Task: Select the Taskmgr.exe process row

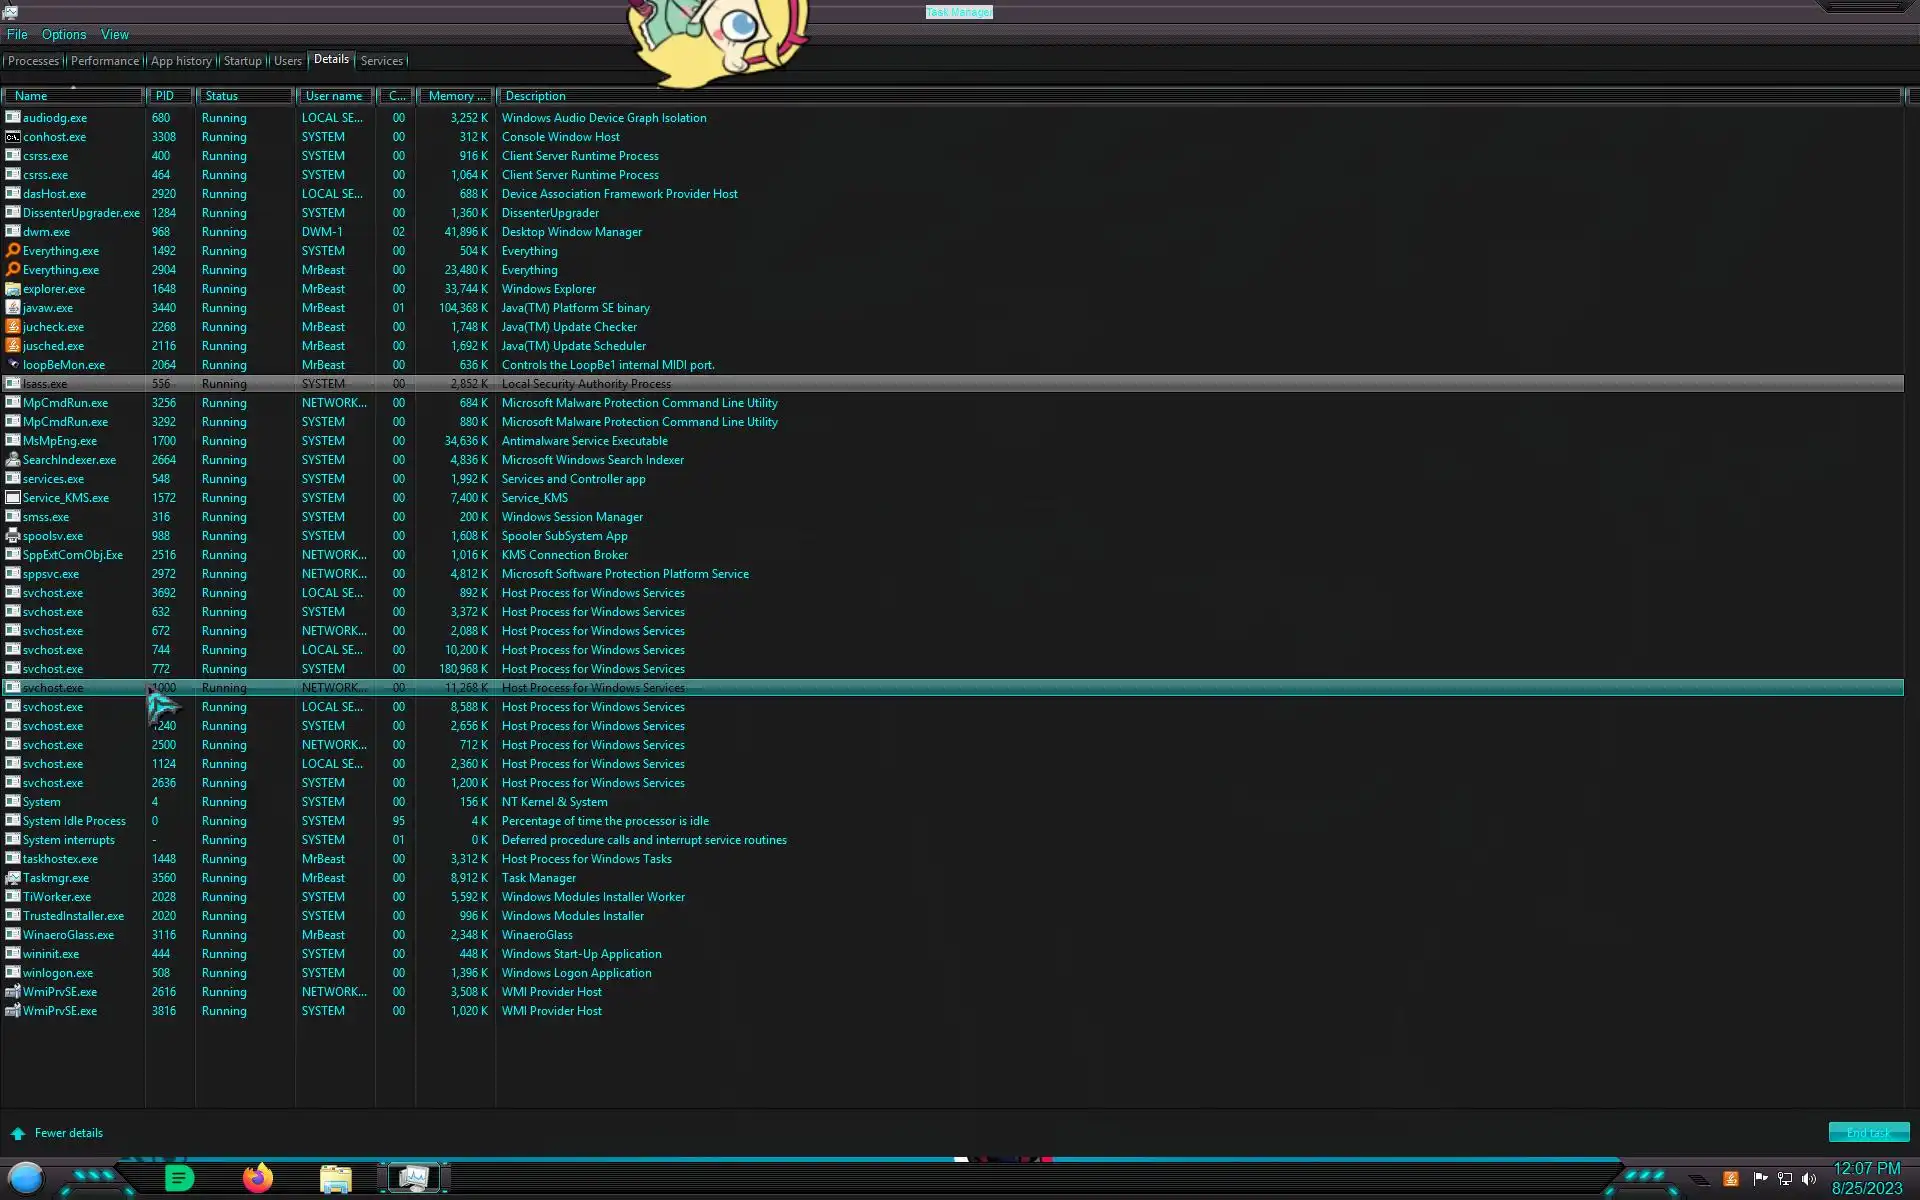Action: click(56, 878)
